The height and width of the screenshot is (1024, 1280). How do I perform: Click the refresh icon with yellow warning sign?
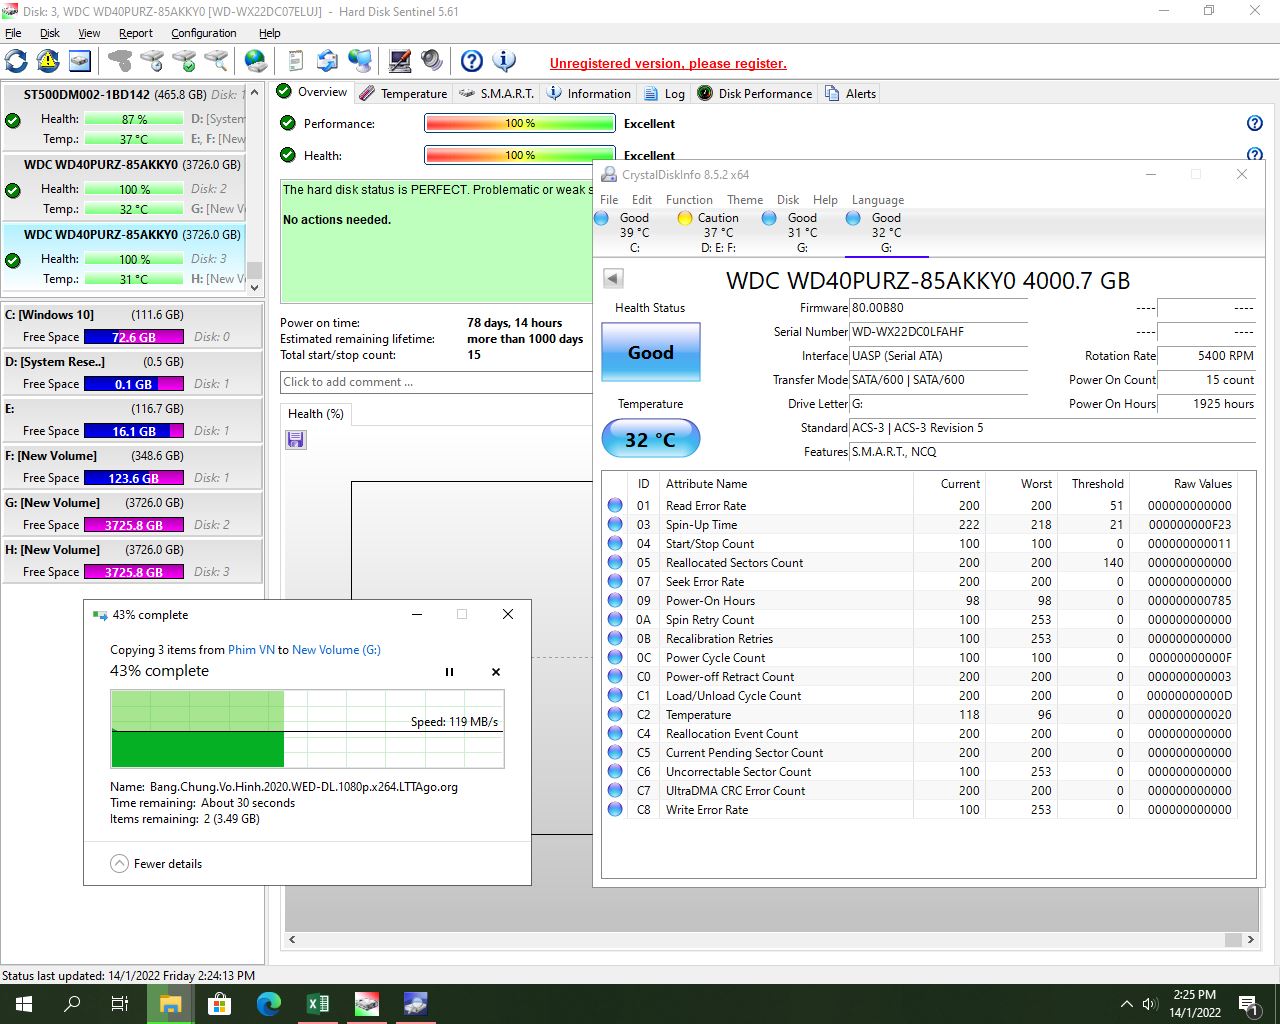pos(48,61)
